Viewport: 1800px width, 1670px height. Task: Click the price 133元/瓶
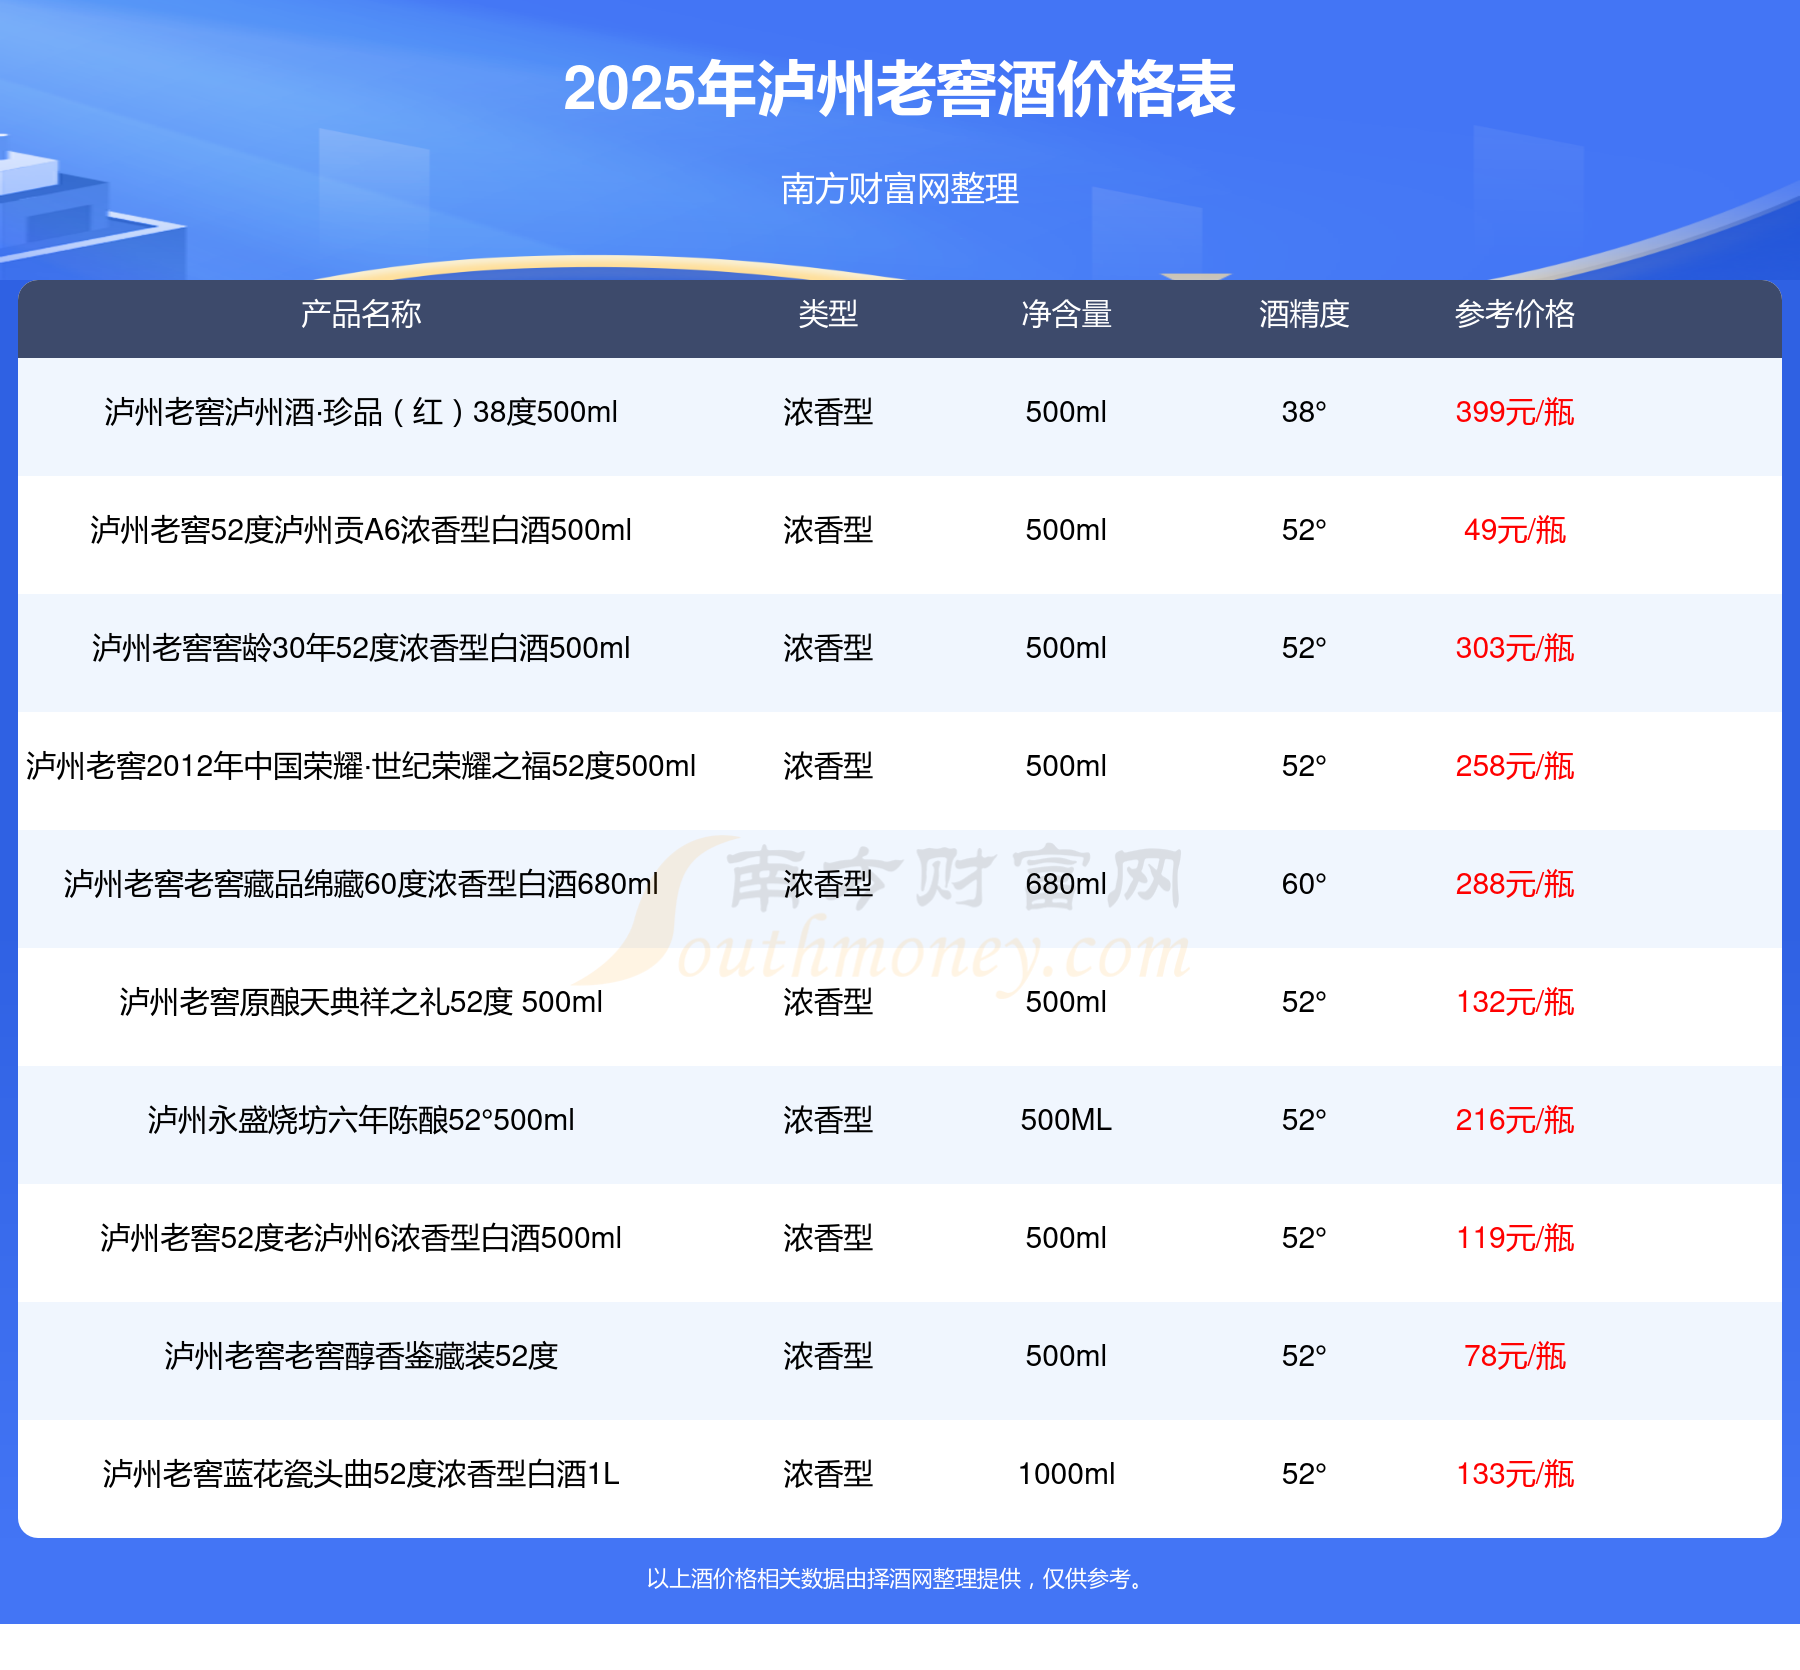coord(1515,1474)
